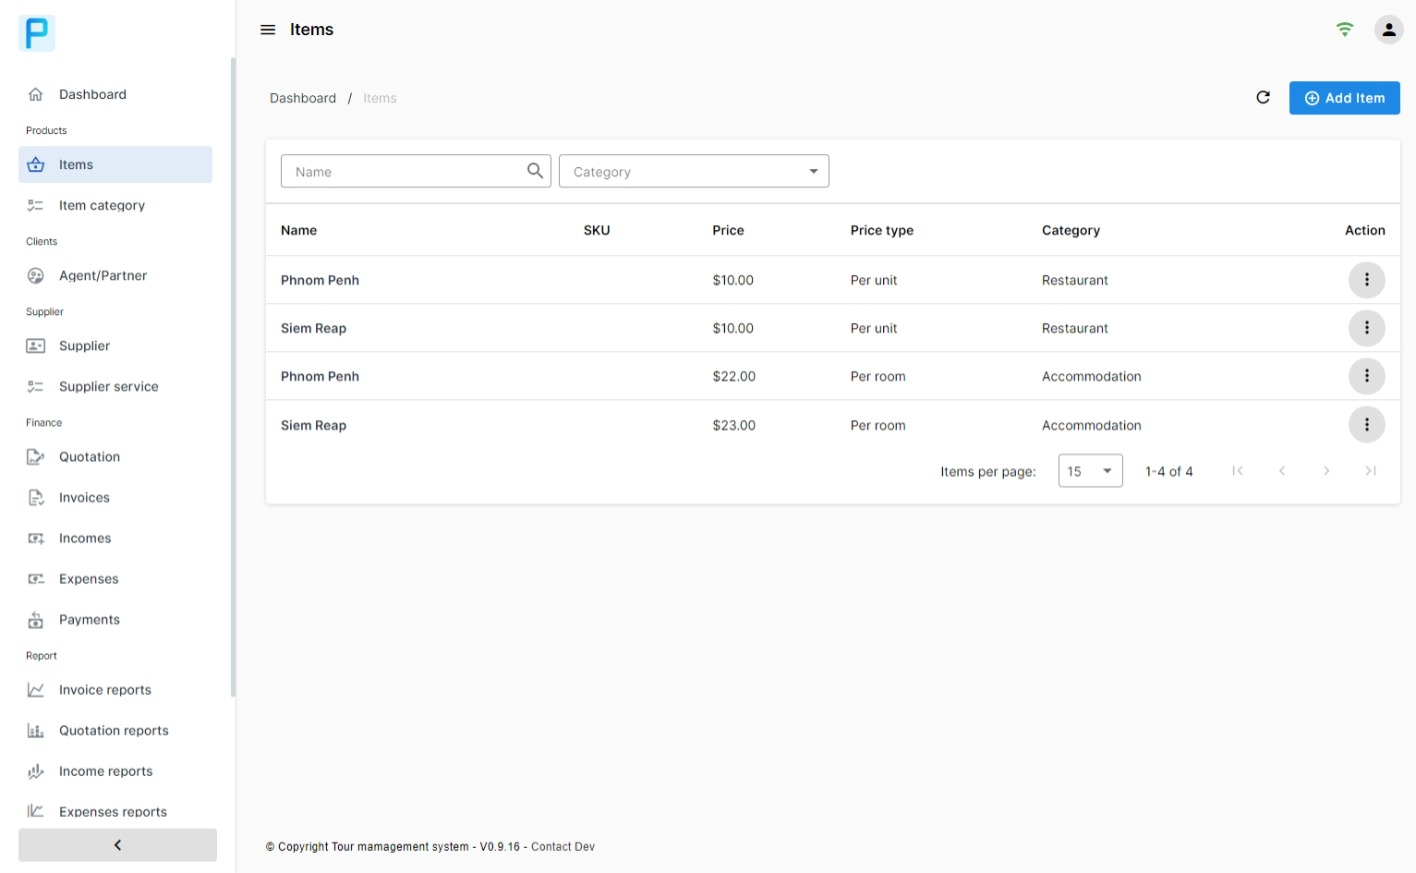
Task: Open Expenses reports menu entry
Action: pos(116,812)
